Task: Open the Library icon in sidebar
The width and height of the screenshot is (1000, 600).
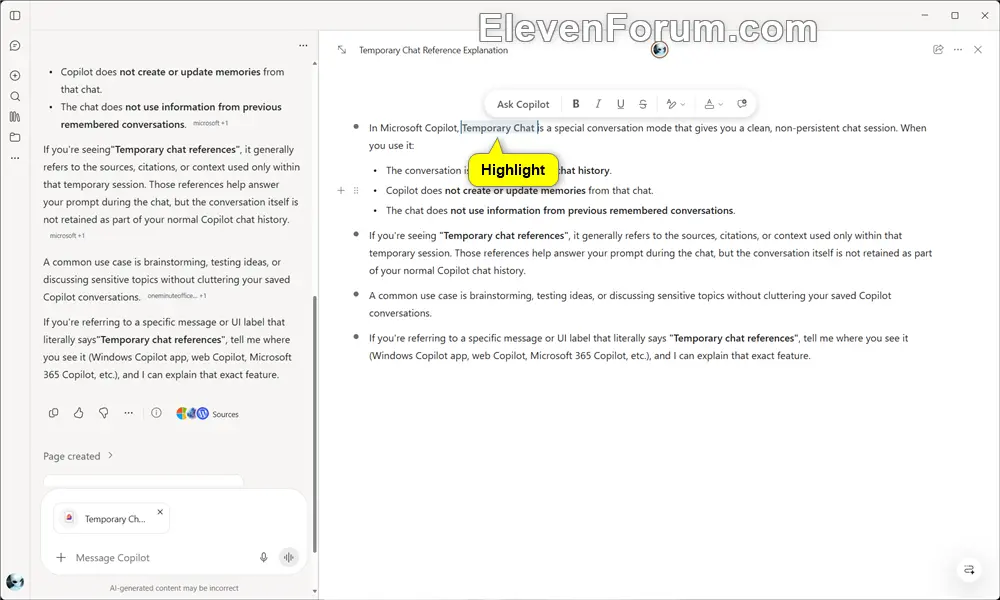Action: point(15,117)
